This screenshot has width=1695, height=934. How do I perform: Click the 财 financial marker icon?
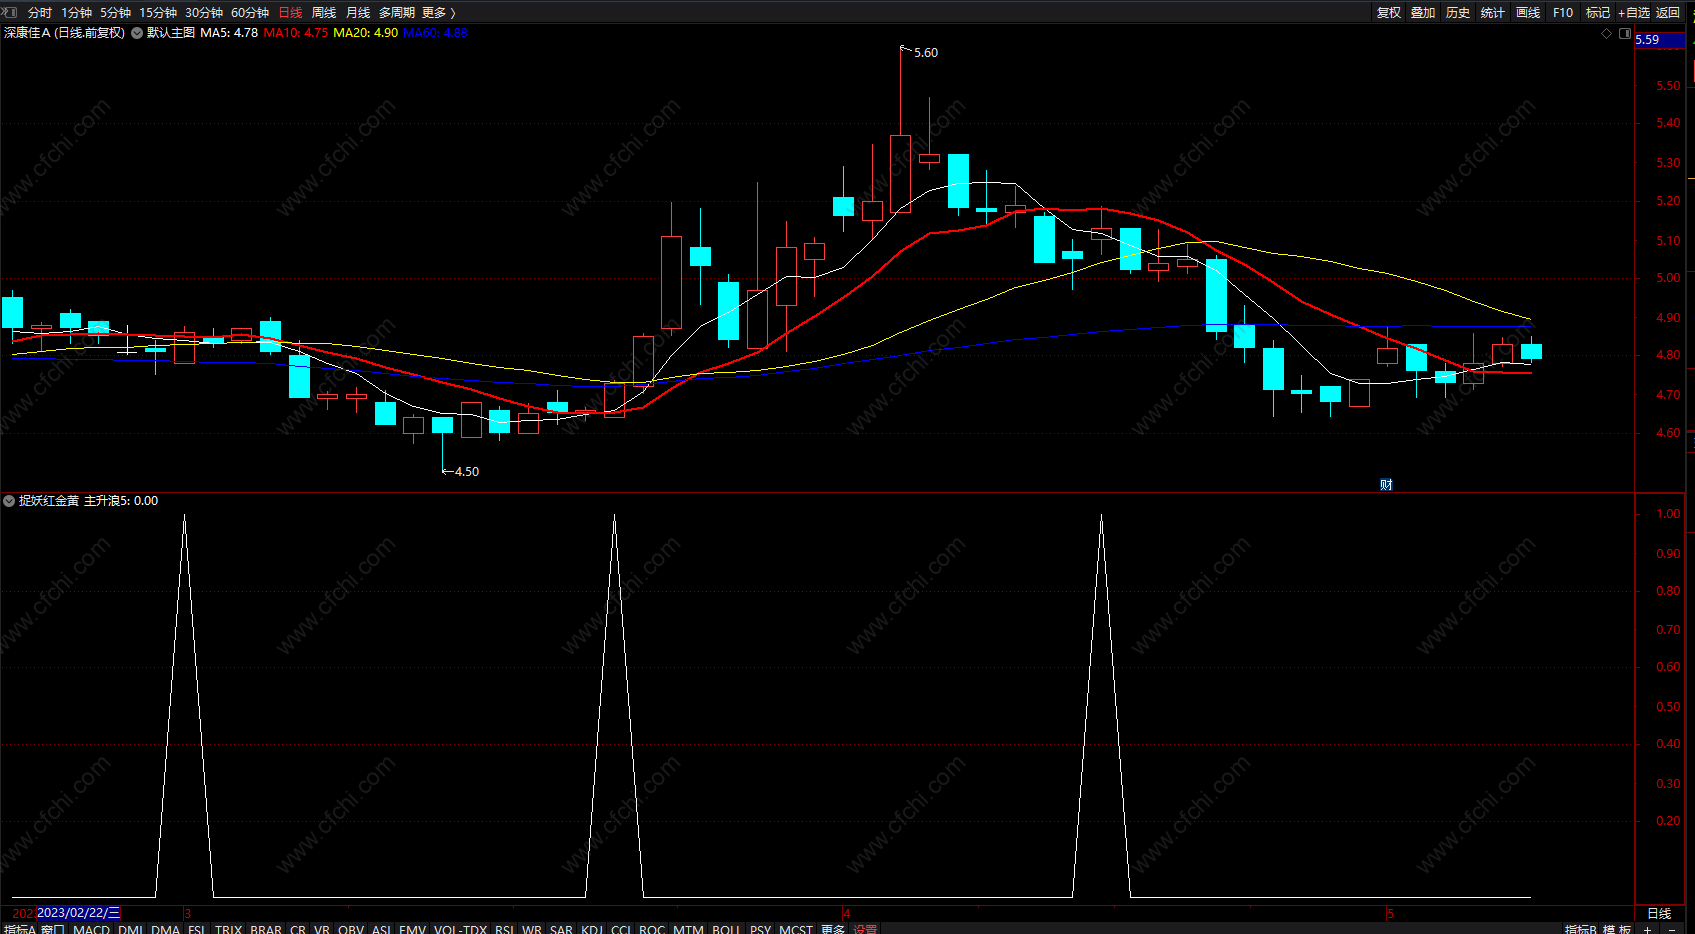pos(1386,485)
